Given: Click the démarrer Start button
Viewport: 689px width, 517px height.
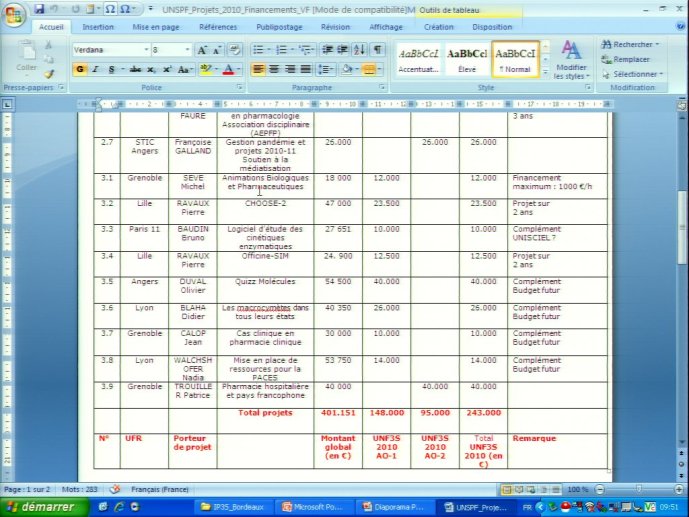Looking at the screenshot, I should coord(43,507).
